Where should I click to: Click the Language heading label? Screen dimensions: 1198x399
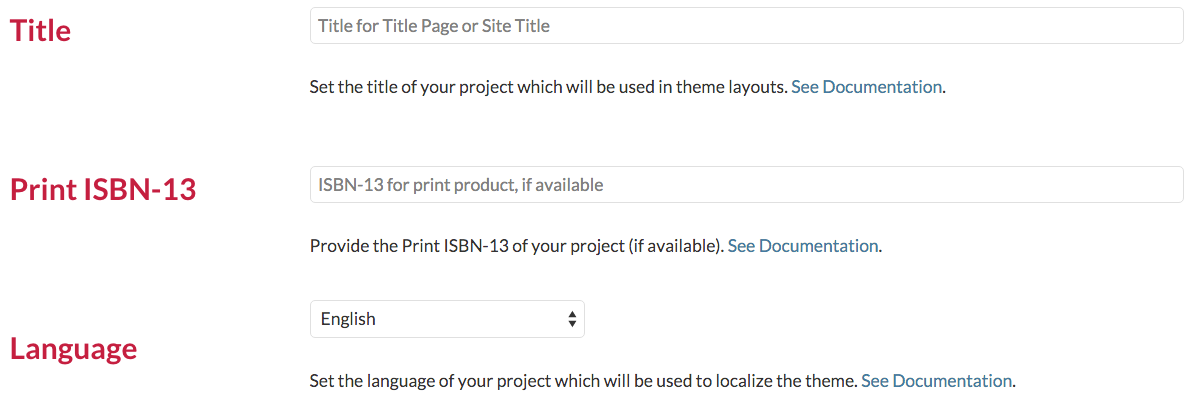tap(73, 349)
